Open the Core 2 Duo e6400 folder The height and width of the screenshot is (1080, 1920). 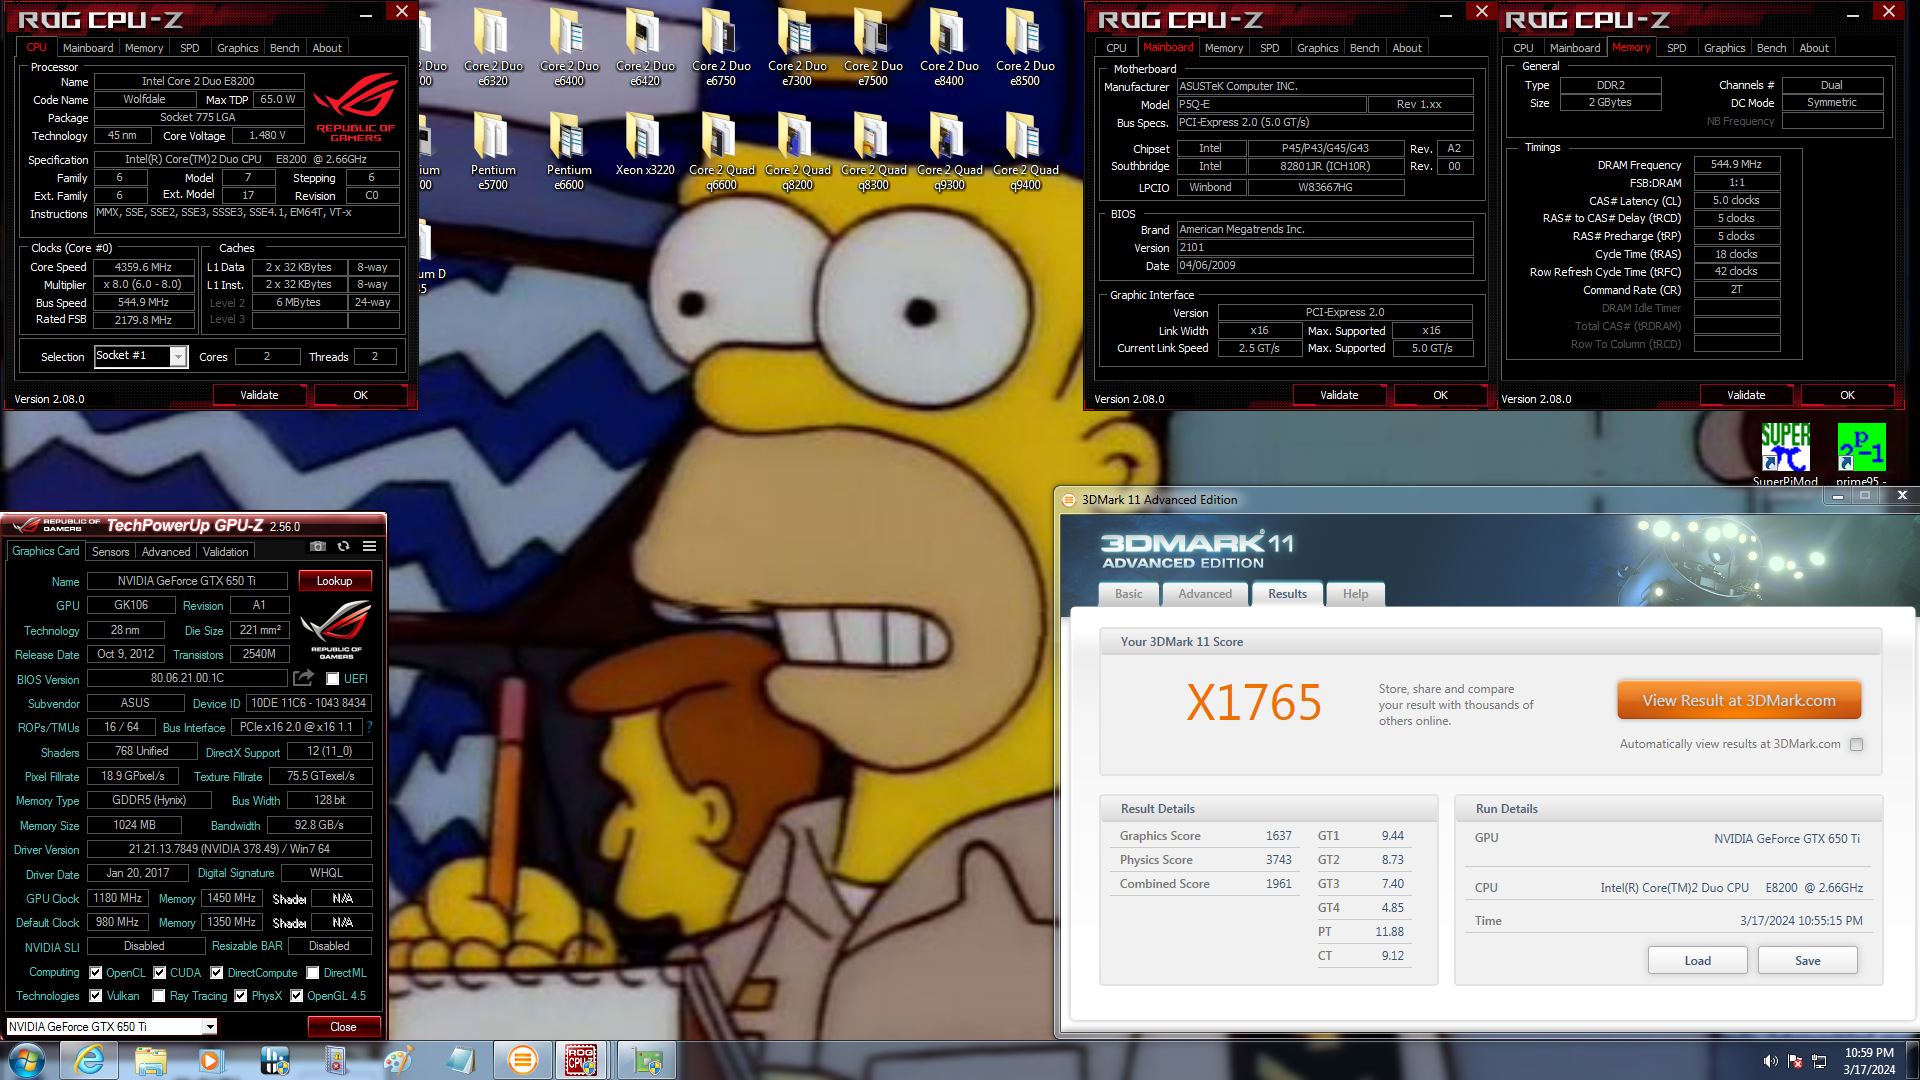click(569, 46)
